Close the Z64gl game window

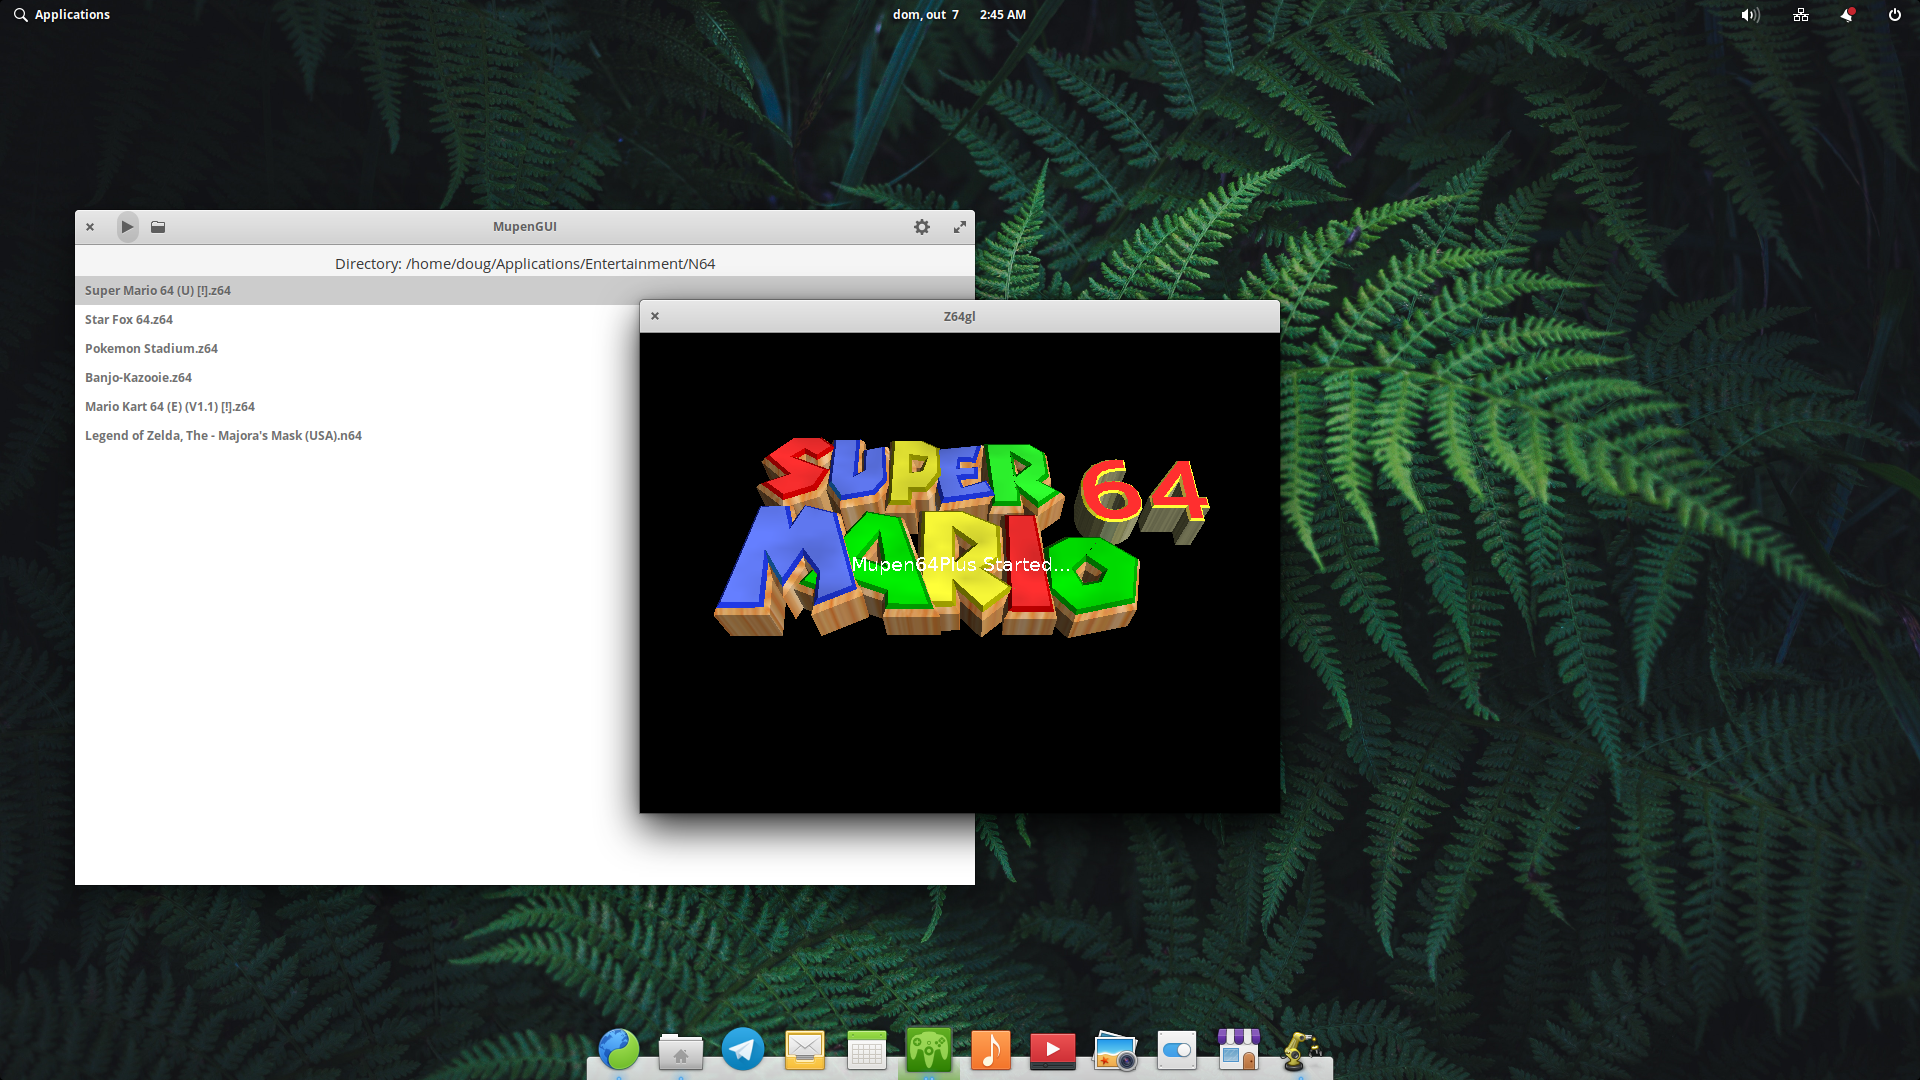click(655, 316)
